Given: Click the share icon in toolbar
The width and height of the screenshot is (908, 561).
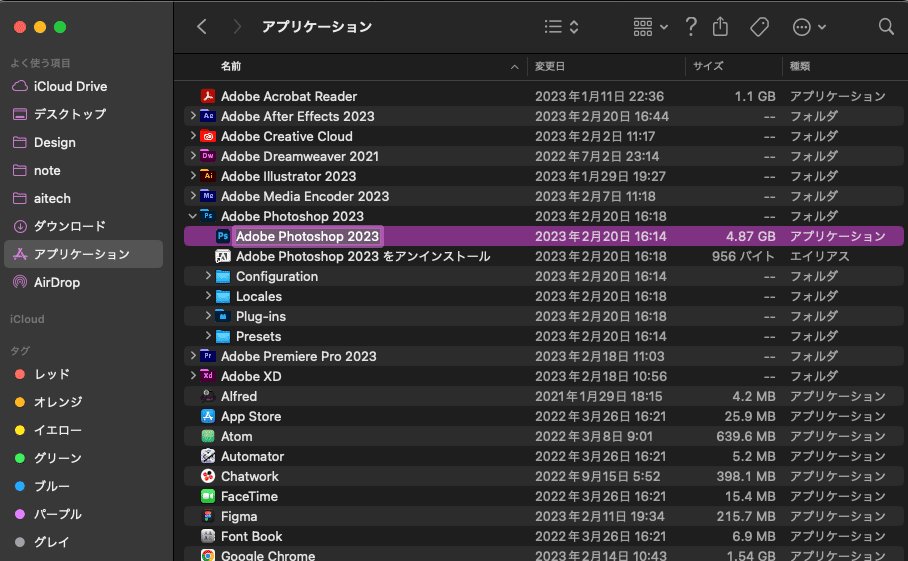Looking at the screenshot, I should tap(720, 27).
